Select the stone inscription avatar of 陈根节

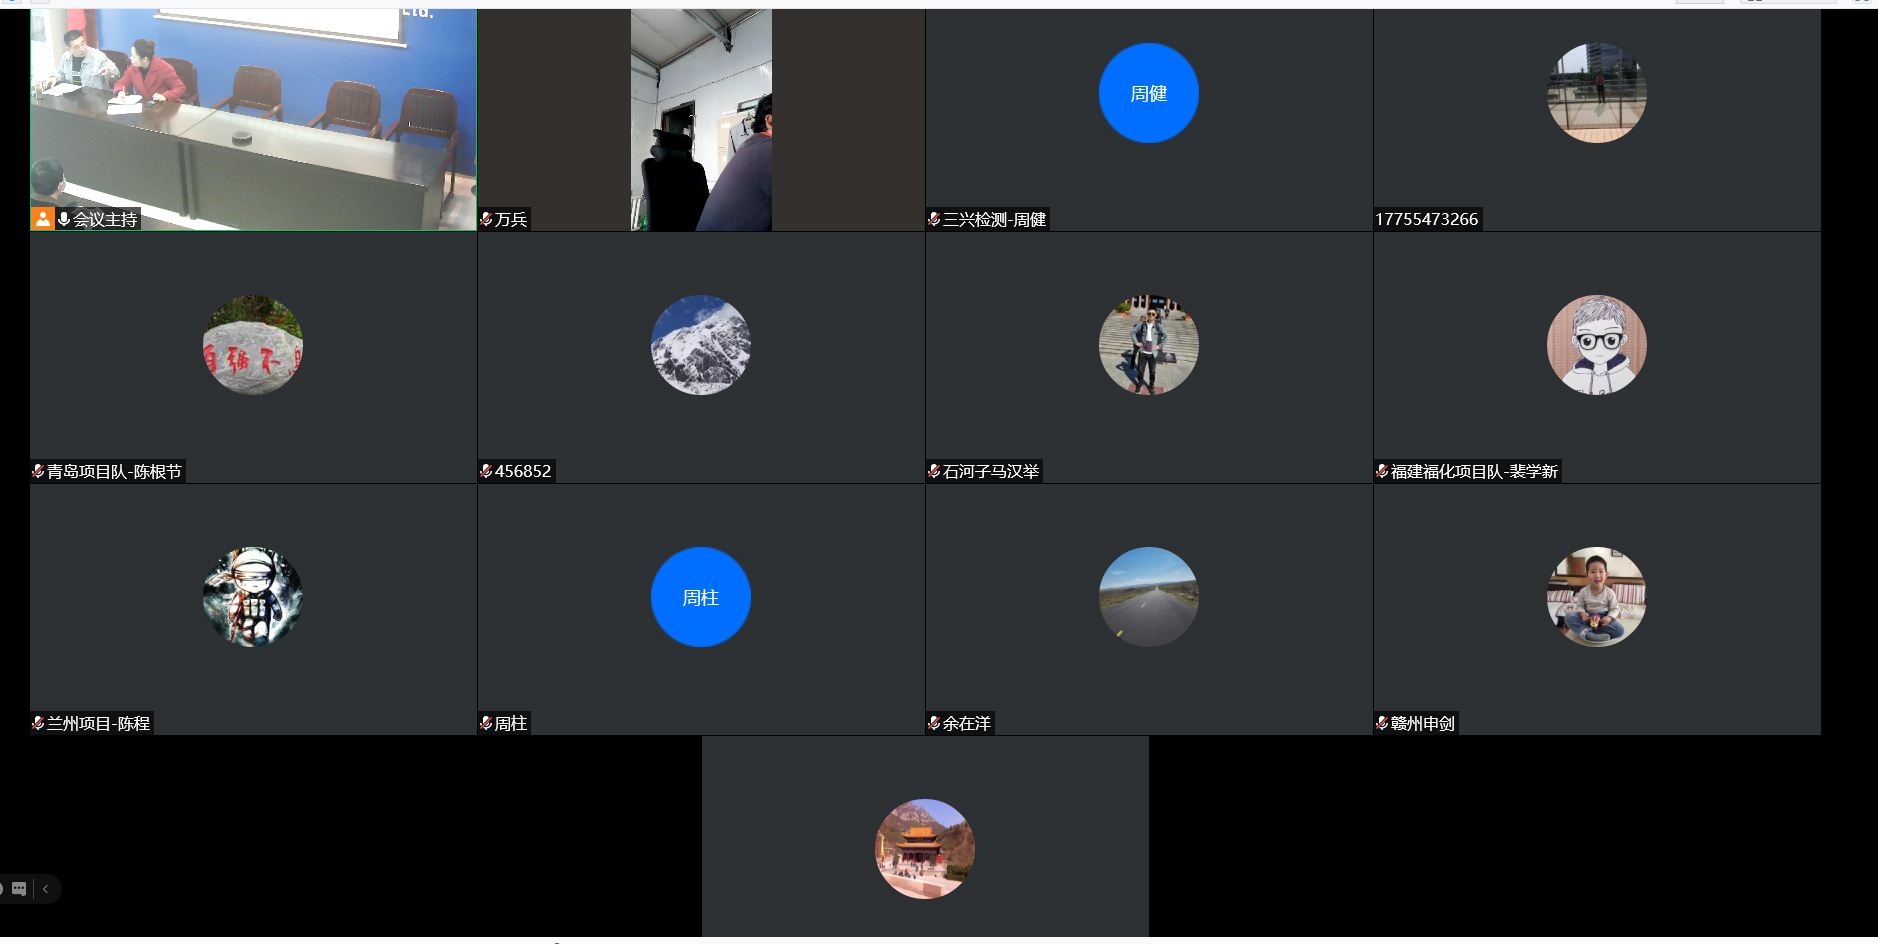coord(253,345)
